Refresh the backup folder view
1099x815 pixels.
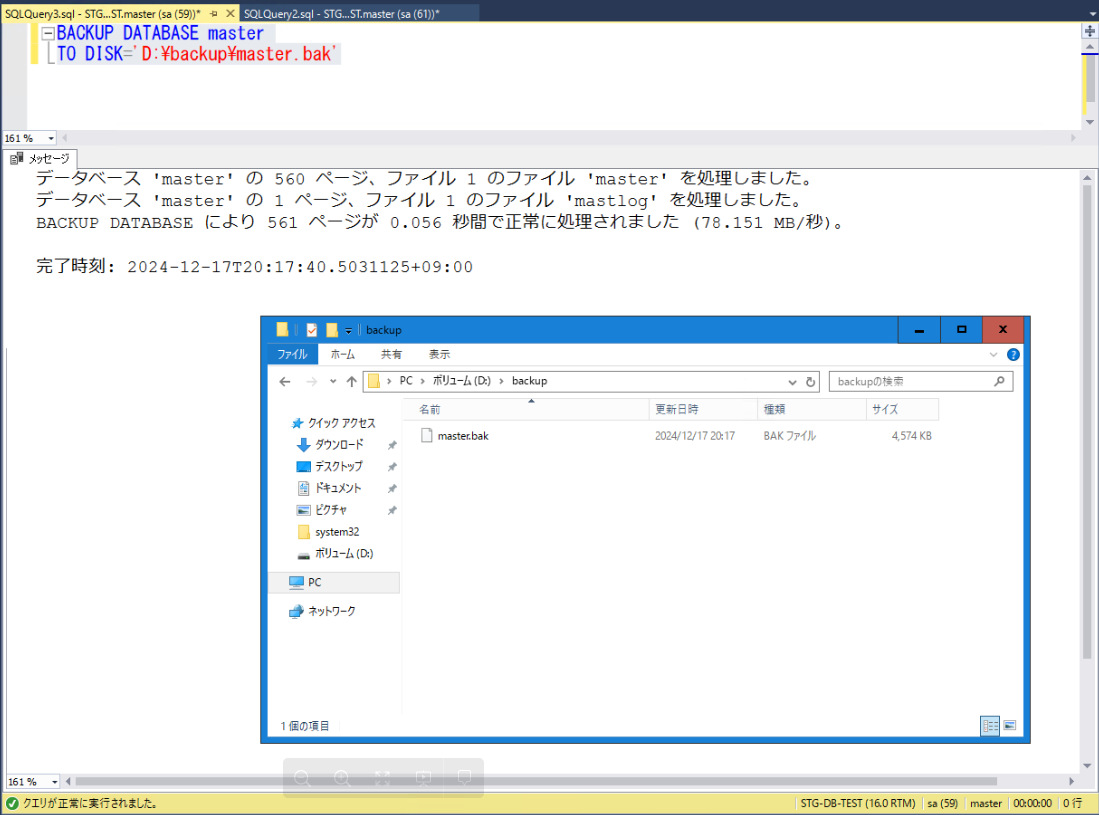(x=810, y=382)
